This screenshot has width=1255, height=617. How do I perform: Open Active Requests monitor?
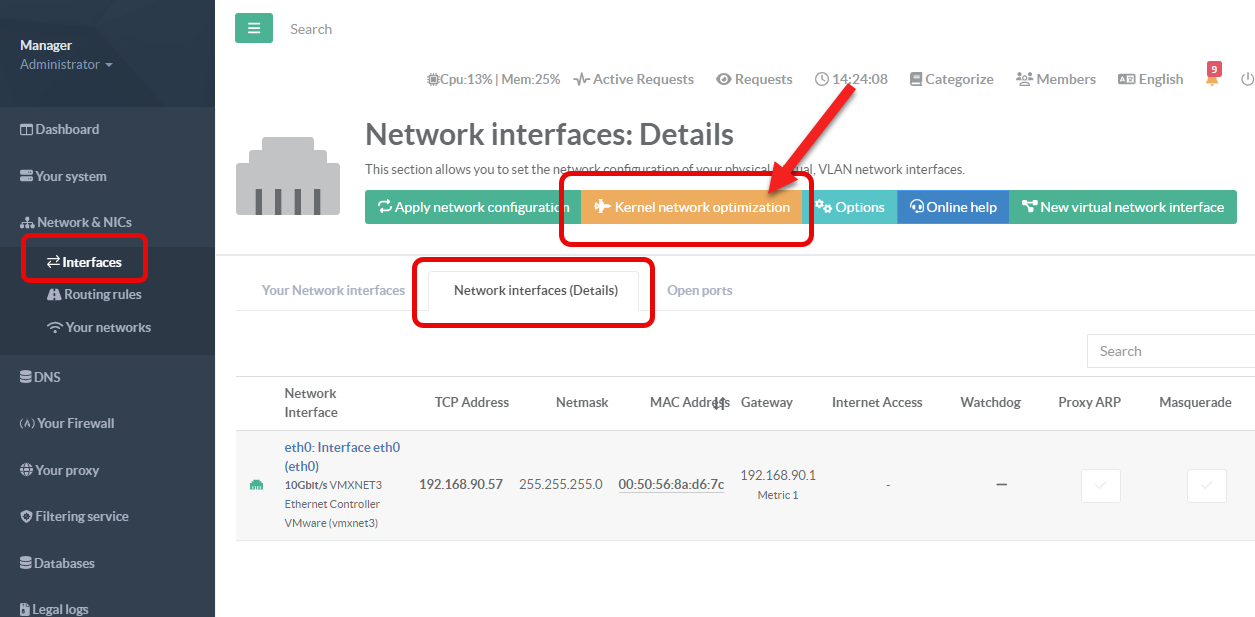coord(633,79)
